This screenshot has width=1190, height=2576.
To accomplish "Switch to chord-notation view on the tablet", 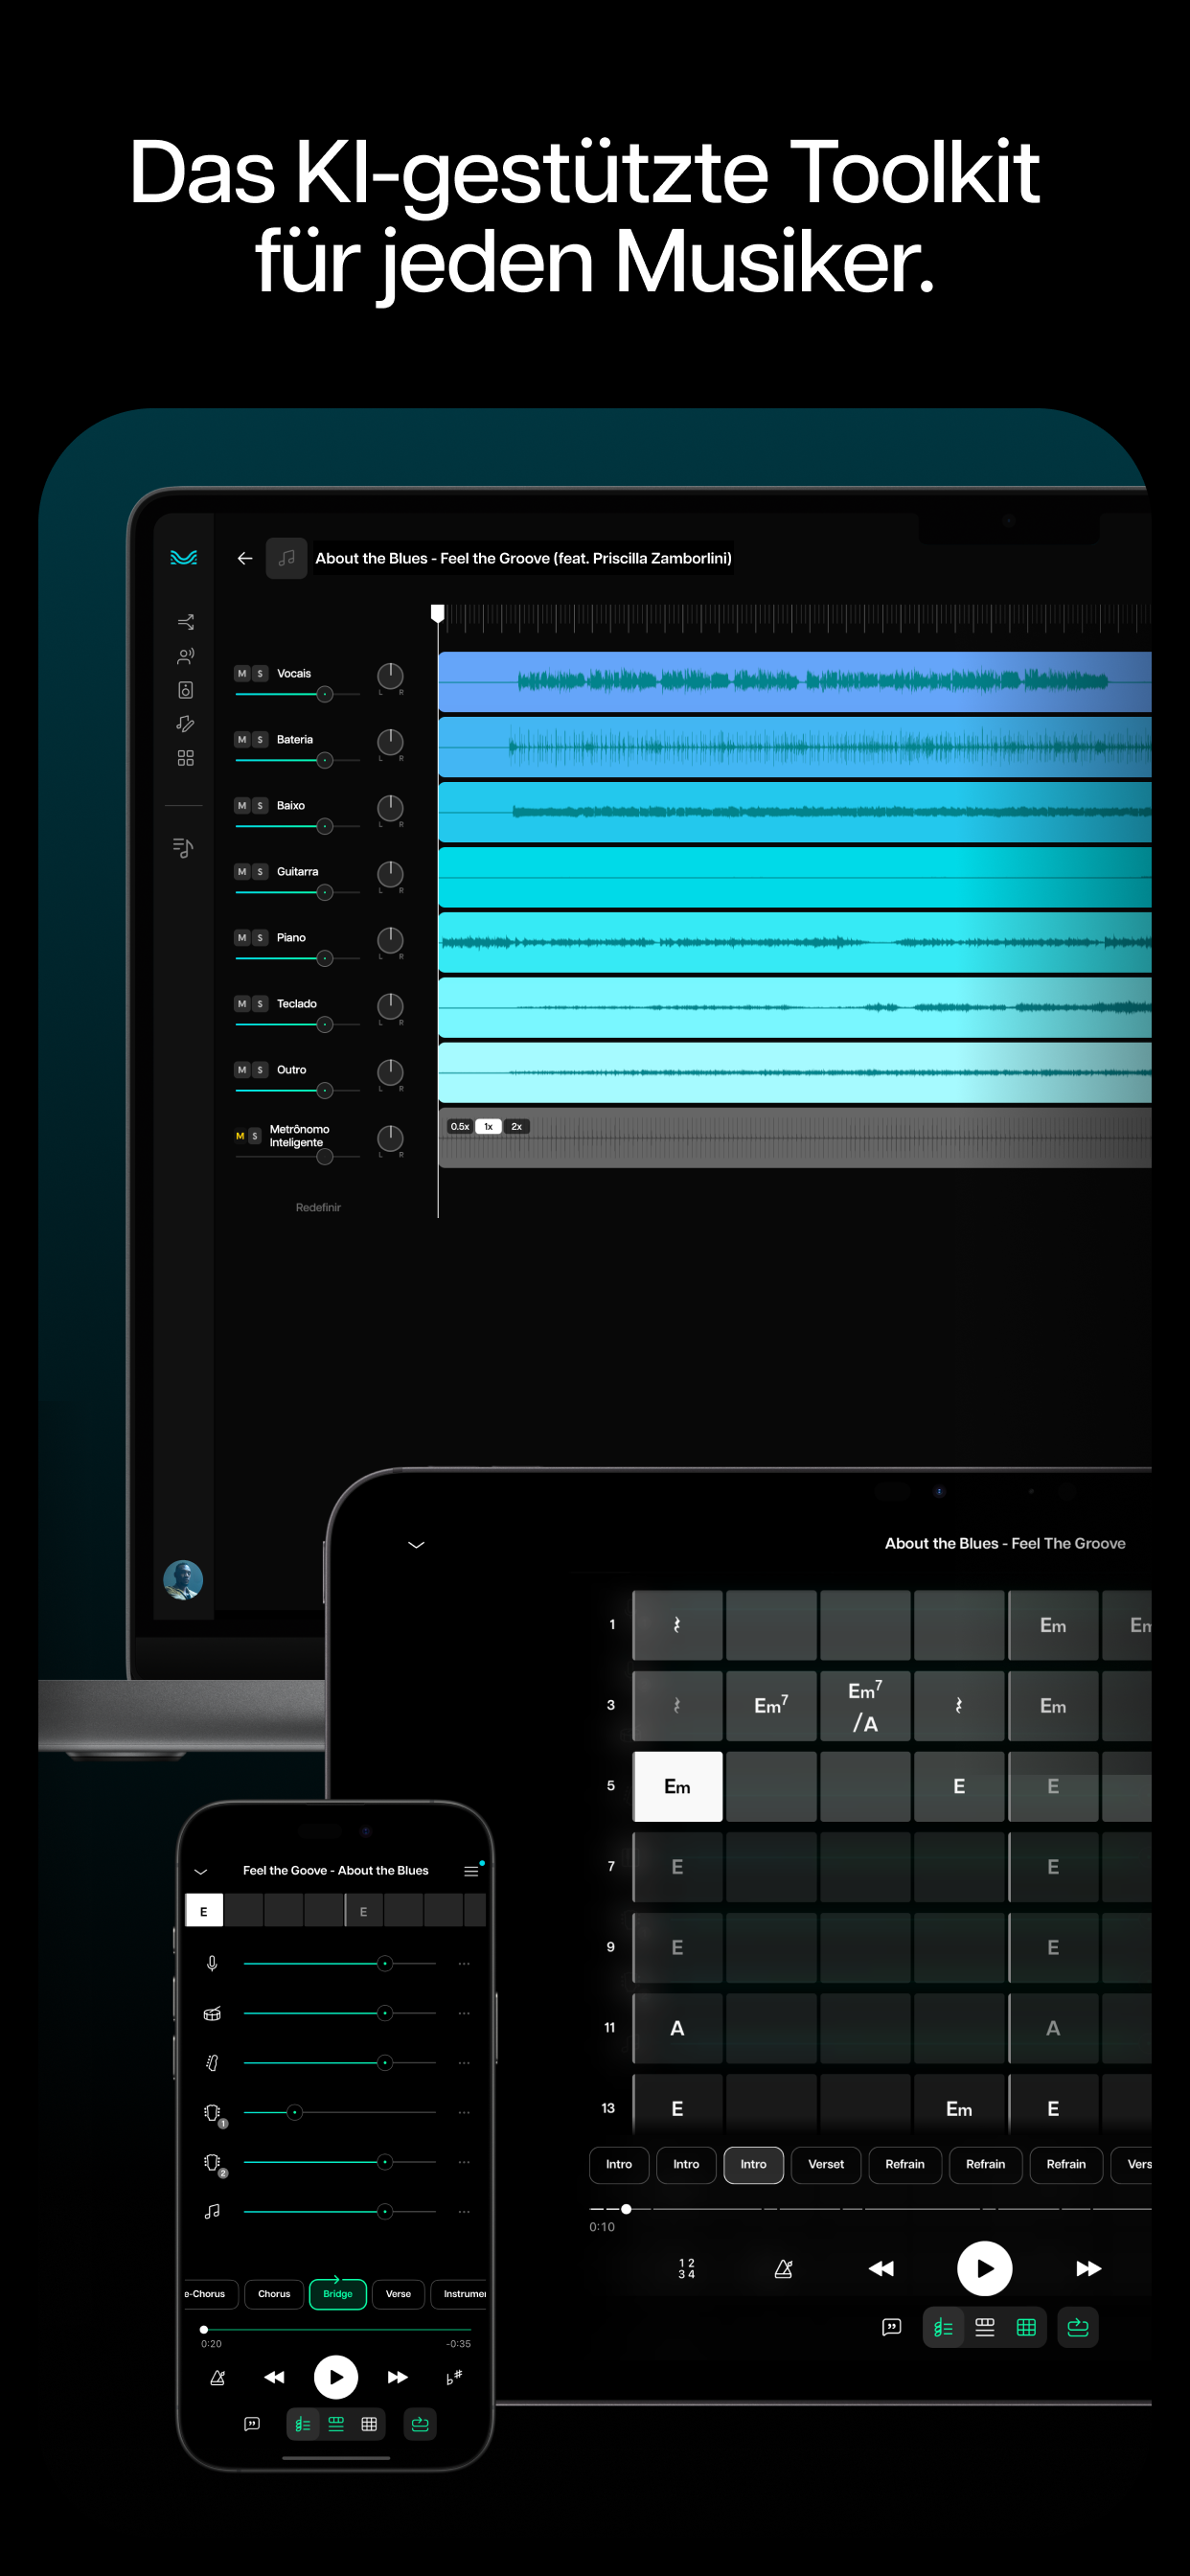I will pos(943,2327).
